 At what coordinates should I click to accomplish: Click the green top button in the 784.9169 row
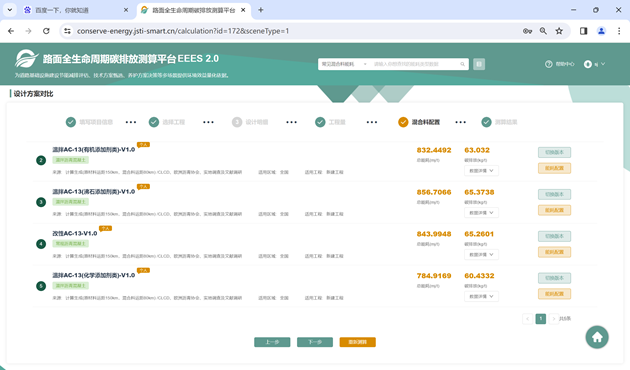pos(554,278)
